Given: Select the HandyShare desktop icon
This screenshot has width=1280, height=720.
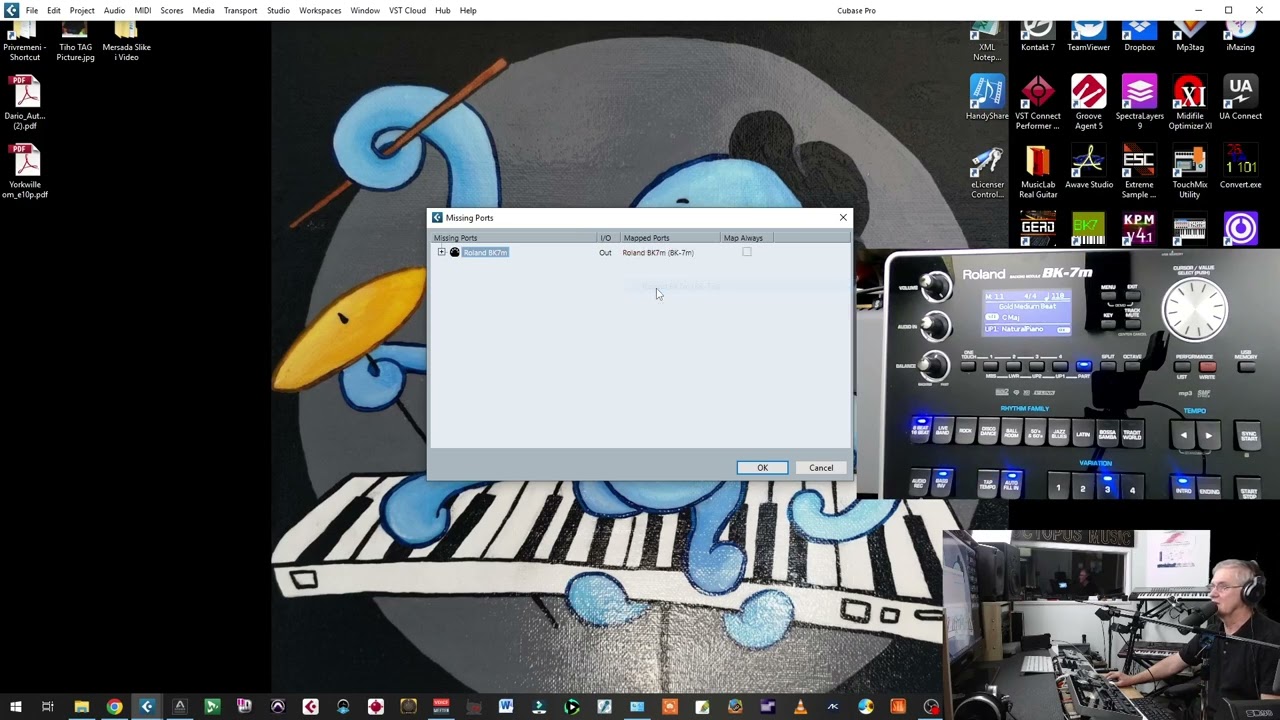Looking at the screenshot, I should point(987,97).
